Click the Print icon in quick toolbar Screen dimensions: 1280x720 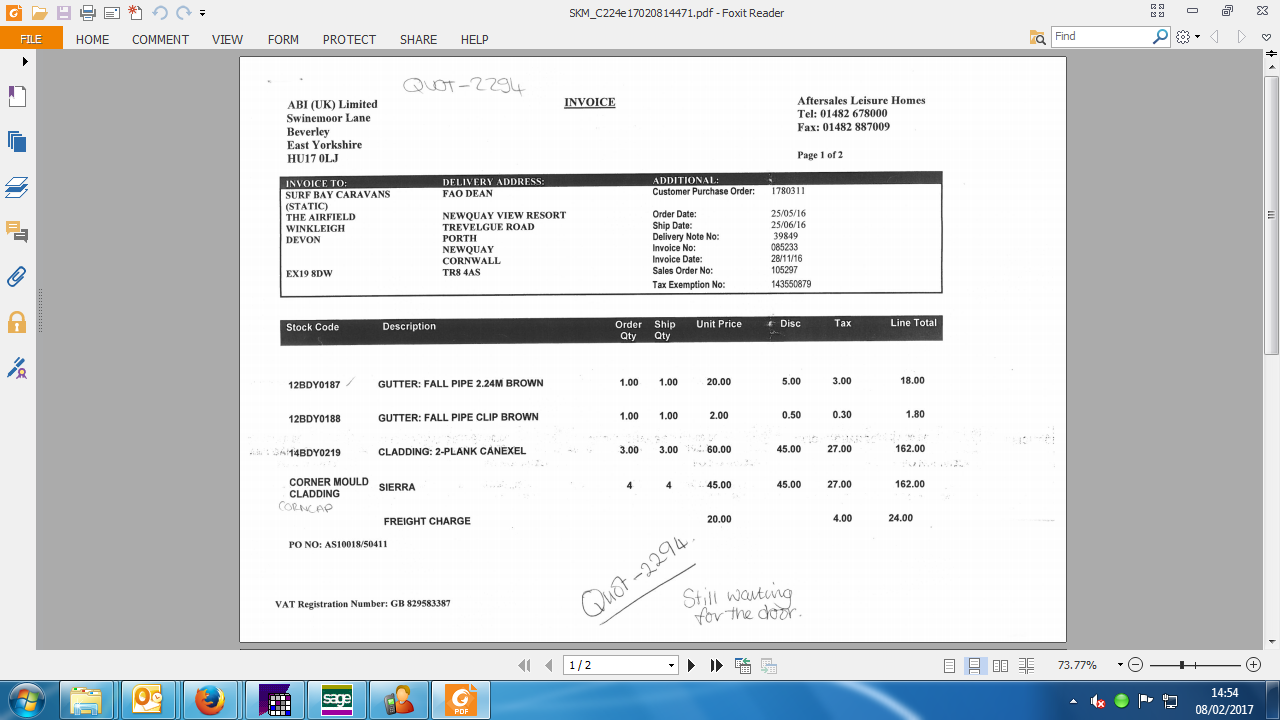pos(87,13)
